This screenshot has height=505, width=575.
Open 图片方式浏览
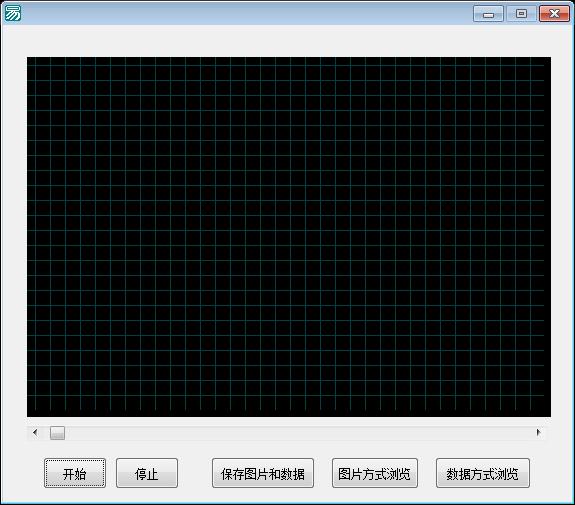tap(375, 473)
